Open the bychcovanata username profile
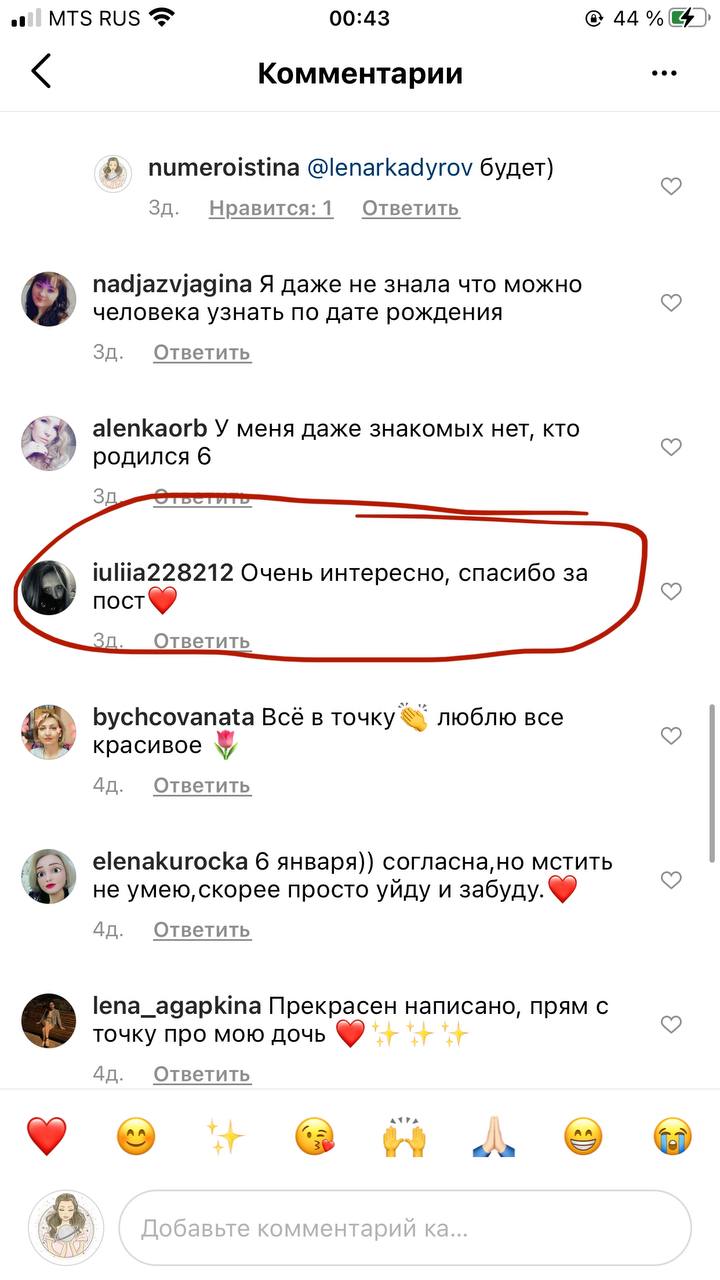This screenshot has width=720, height=1280. click(x=174, y=717)
